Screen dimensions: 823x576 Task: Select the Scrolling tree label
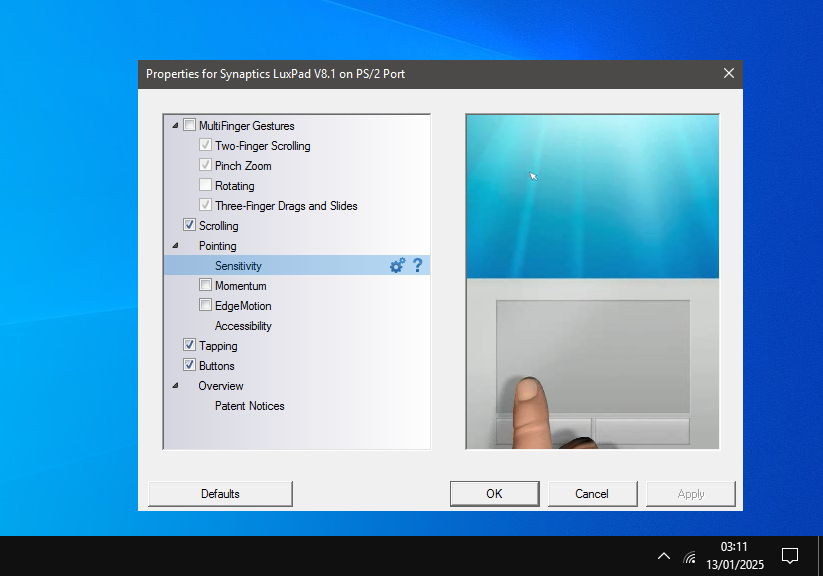tap(218, 226)
